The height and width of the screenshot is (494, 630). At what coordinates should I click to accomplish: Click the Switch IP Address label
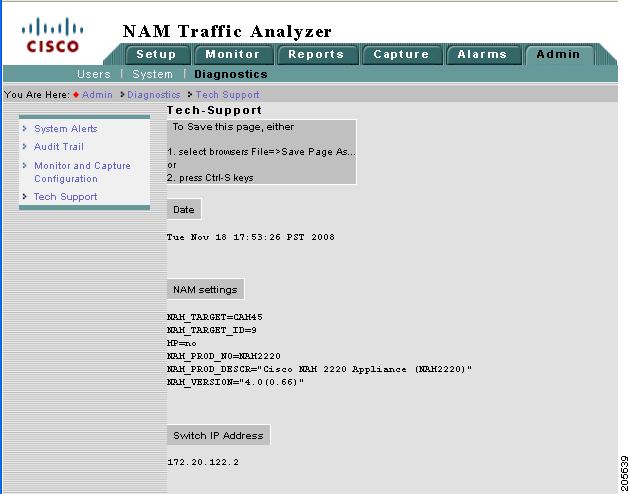pos(218,435)
